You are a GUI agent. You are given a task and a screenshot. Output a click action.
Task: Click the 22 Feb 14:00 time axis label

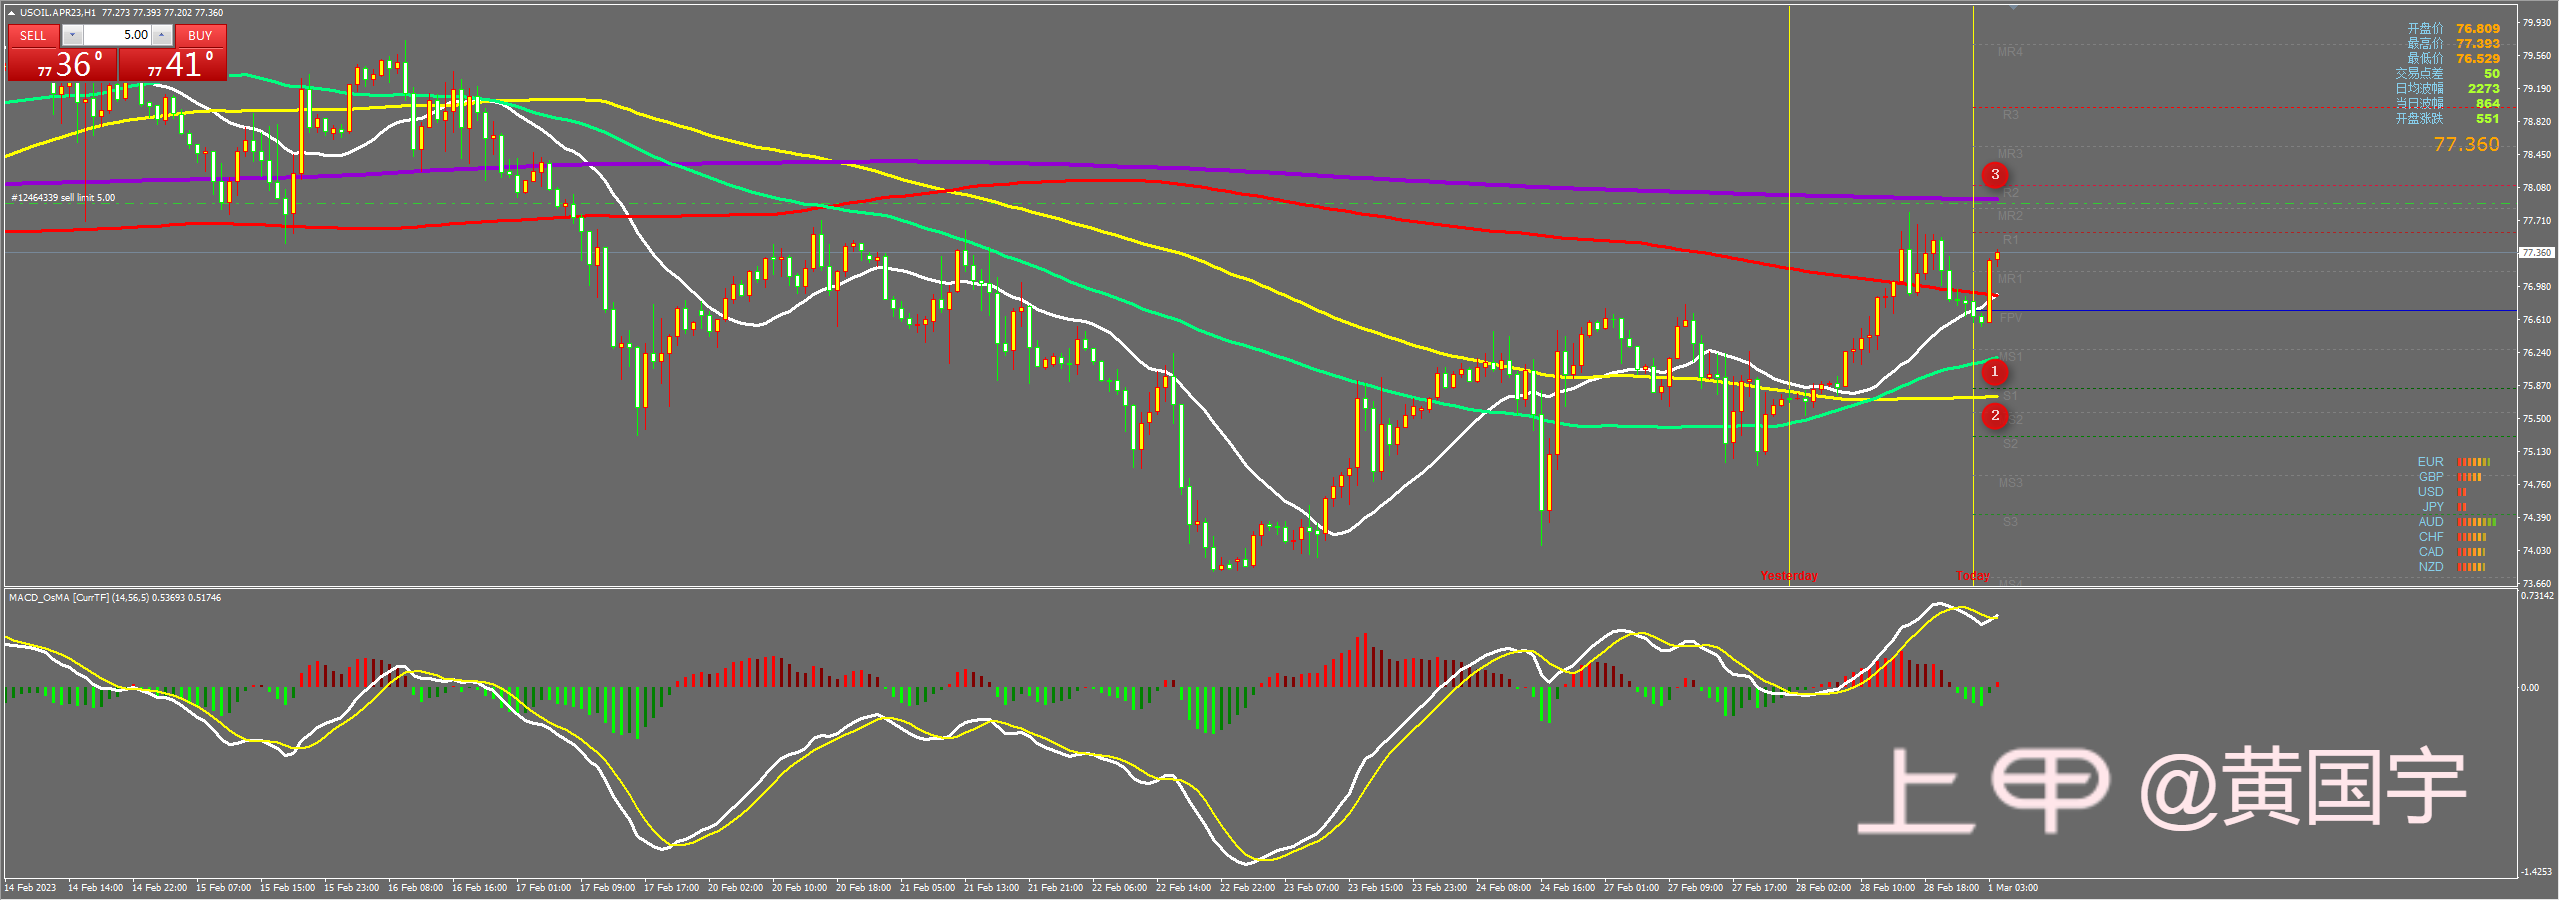[x=1184, y=888]
